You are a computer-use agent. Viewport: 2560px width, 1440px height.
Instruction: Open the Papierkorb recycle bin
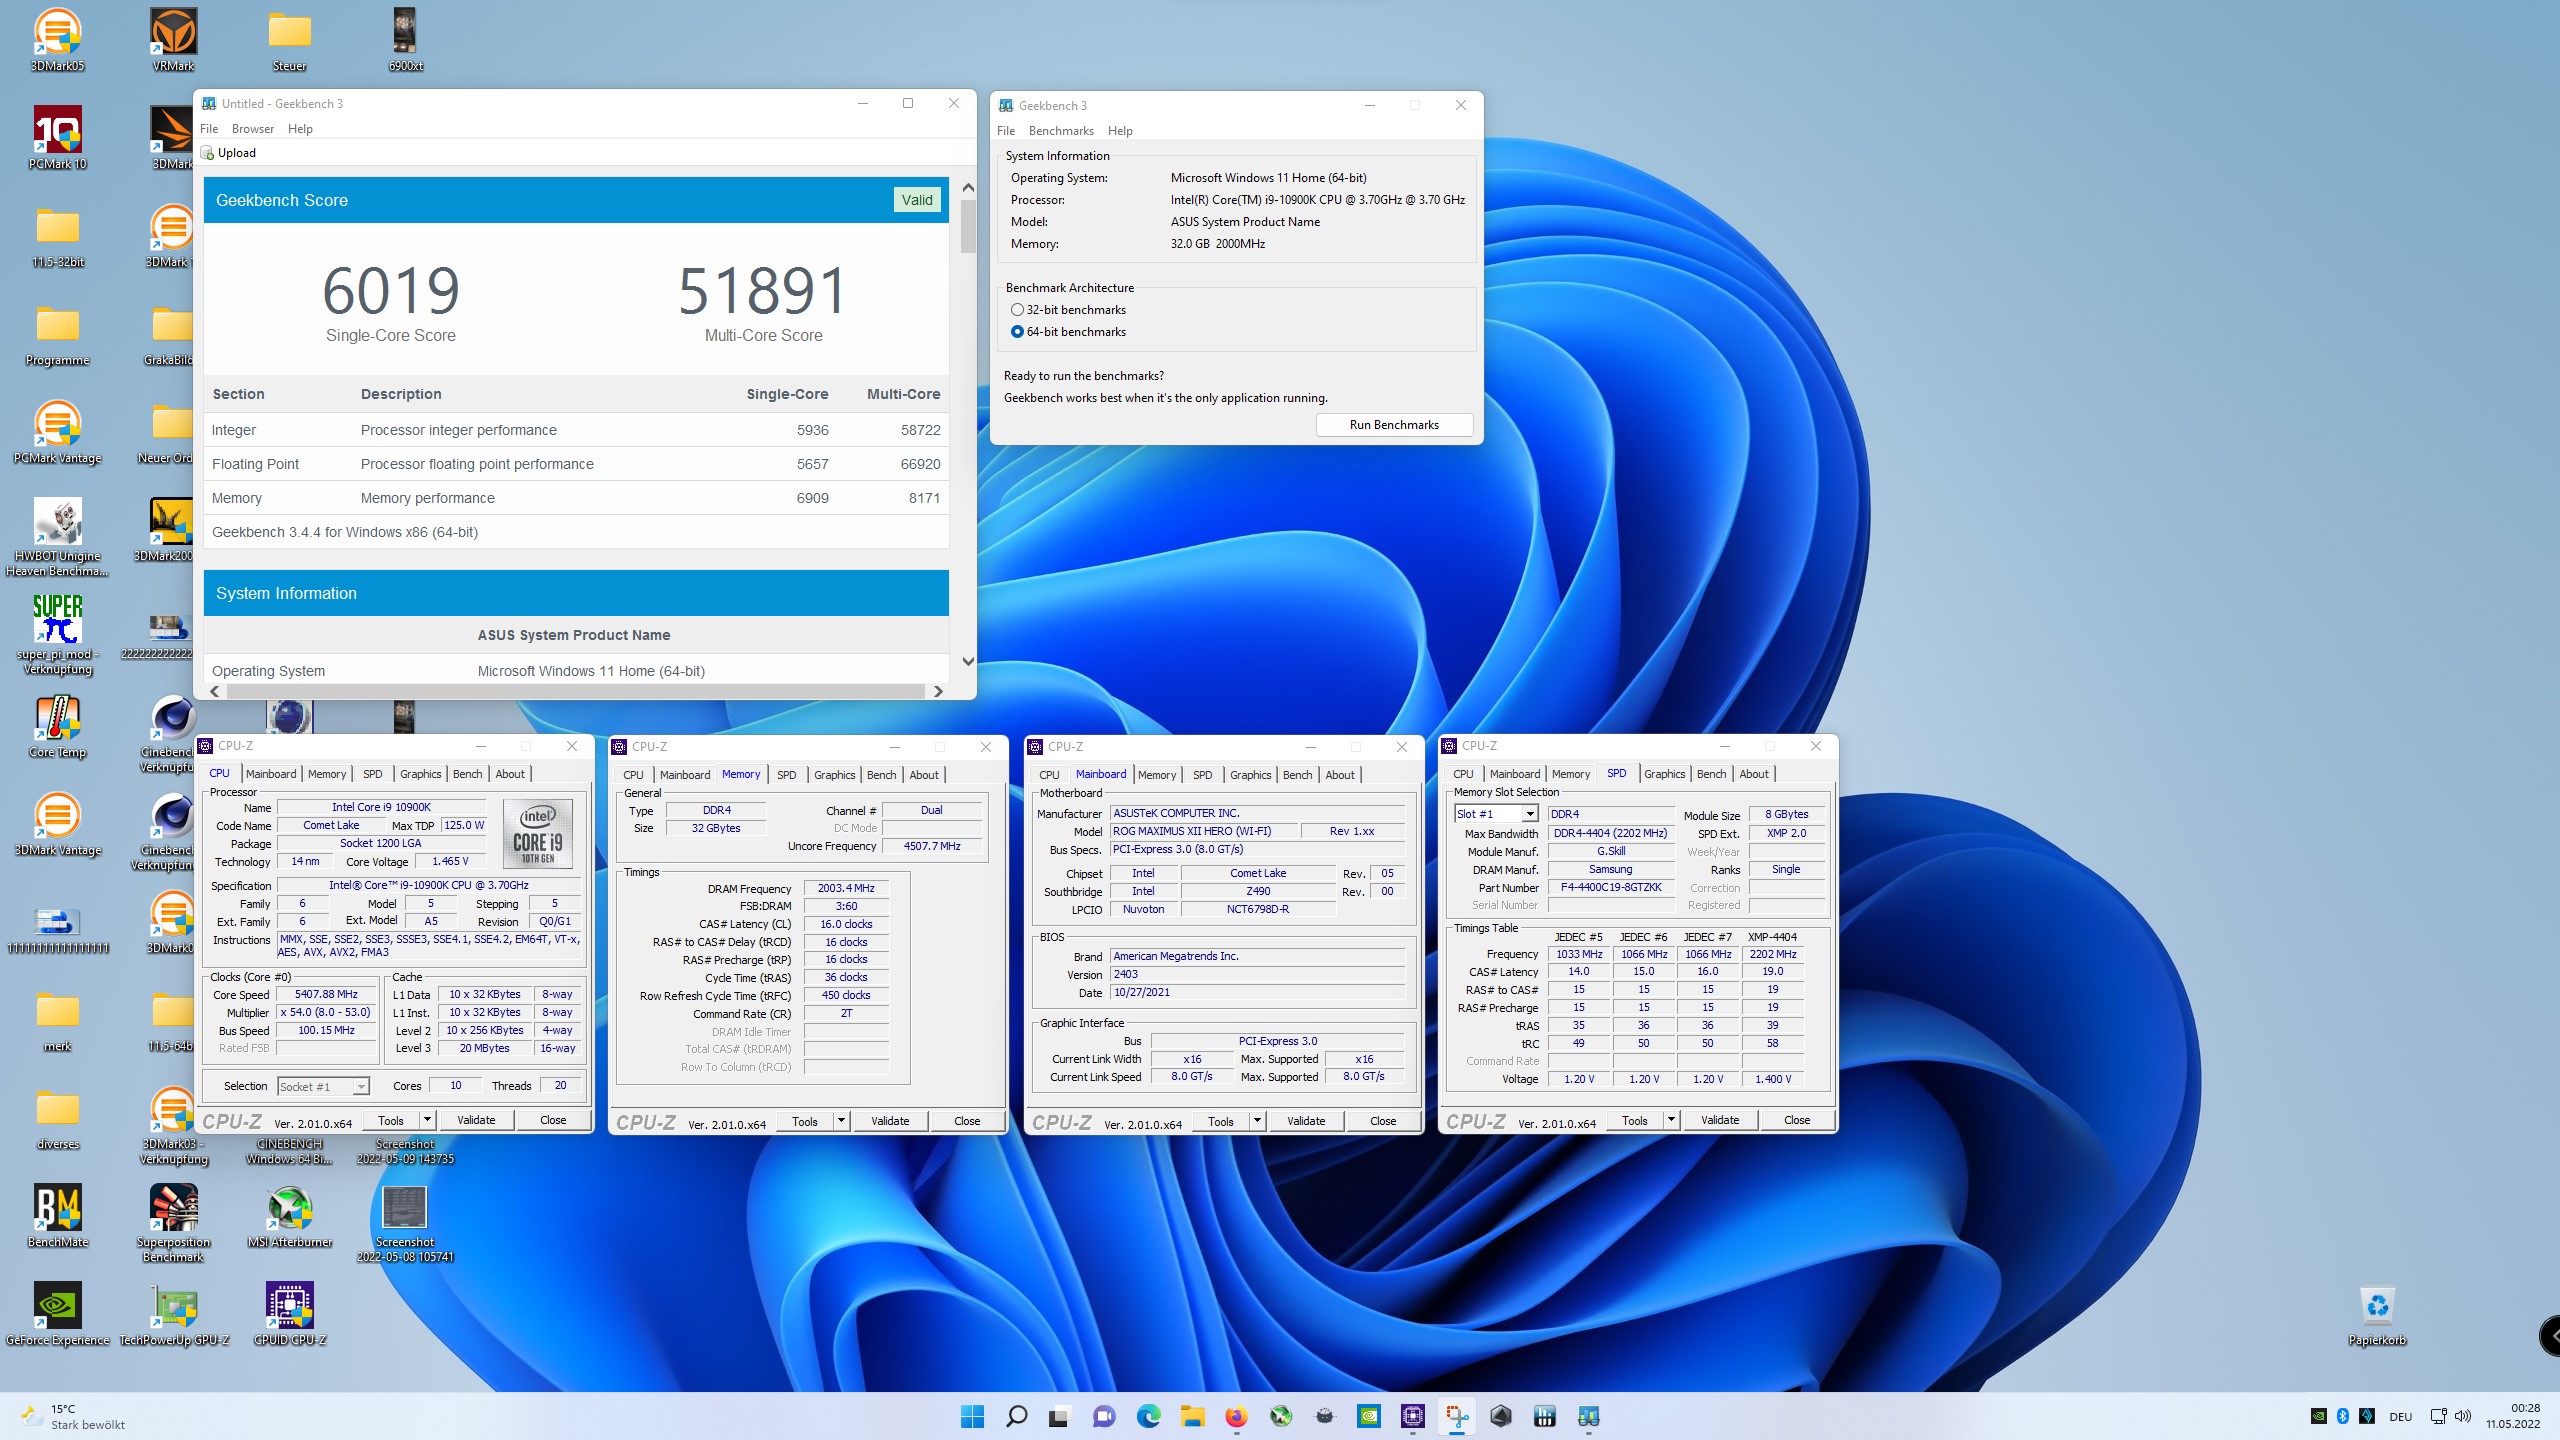point(2377,1314)
